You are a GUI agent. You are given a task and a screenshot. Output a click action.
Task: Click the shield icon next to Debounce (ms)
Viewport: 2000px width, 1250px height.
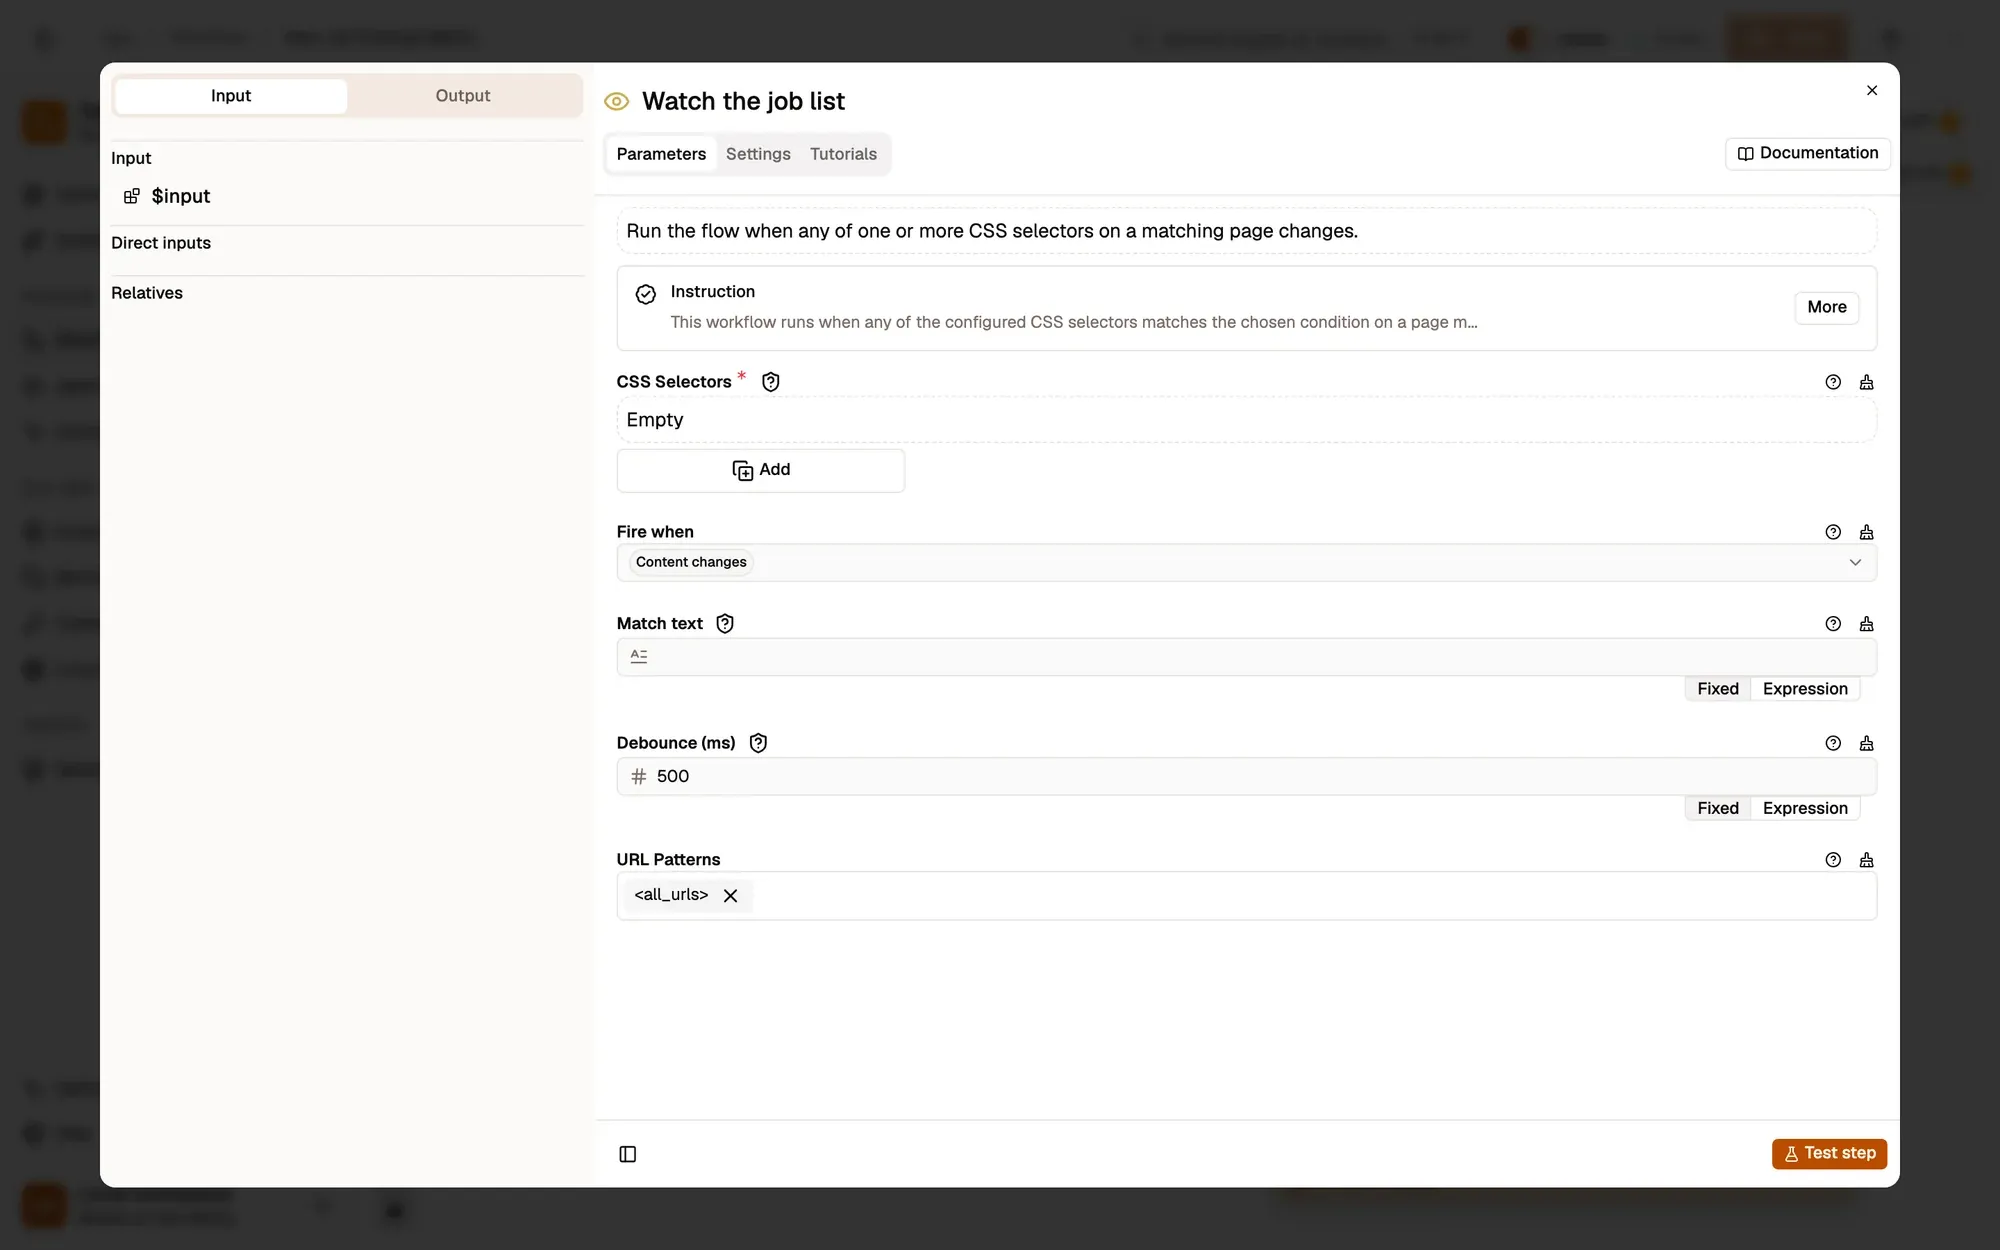758,743
